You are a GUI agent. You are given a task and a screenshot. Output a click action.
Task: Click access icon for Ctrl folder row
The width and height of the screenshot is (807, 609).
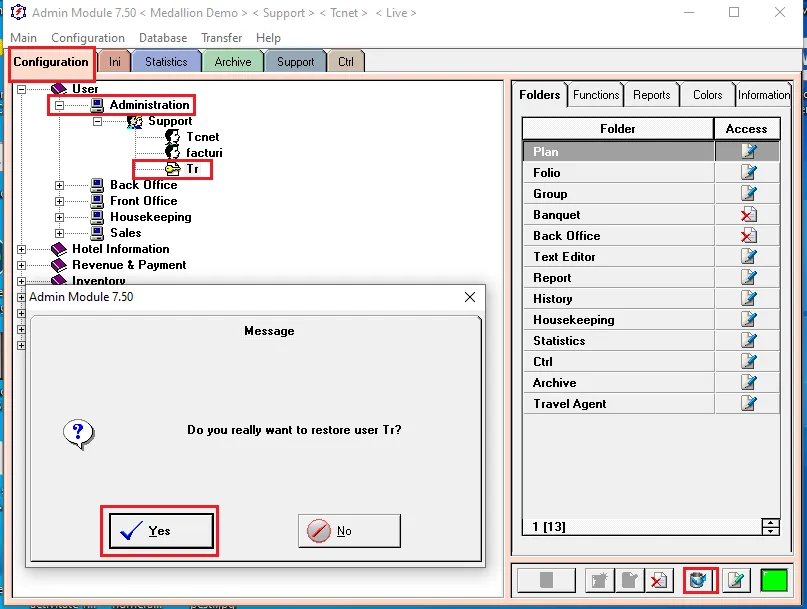[748, 361]
